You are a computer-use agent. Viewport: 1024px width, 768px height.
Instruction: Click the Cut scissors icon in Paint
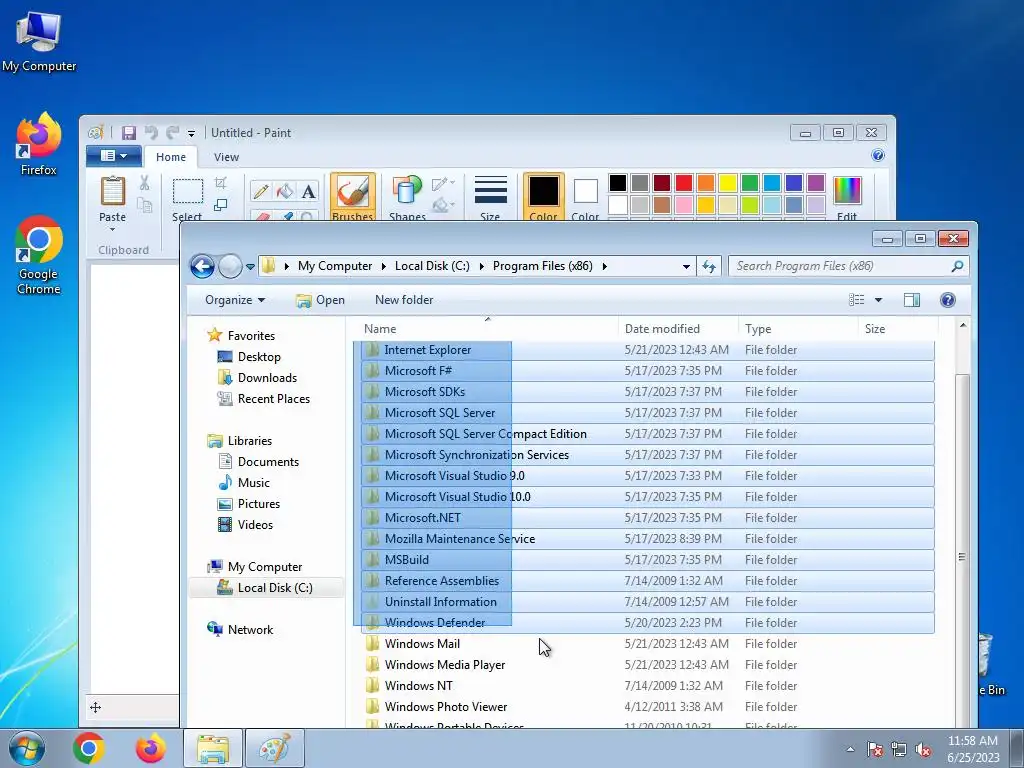pyautogui.click(x=144, y=184)
